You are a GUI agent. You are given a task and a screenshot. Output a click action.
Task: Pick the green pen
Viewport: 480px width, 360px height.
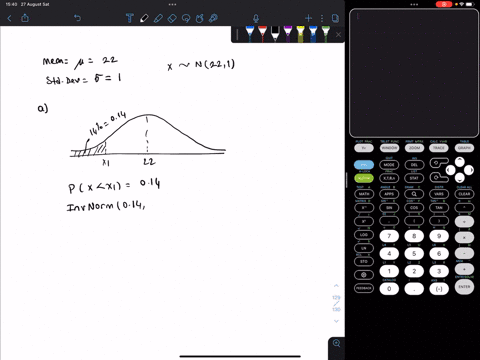click(x=326, y=34)
